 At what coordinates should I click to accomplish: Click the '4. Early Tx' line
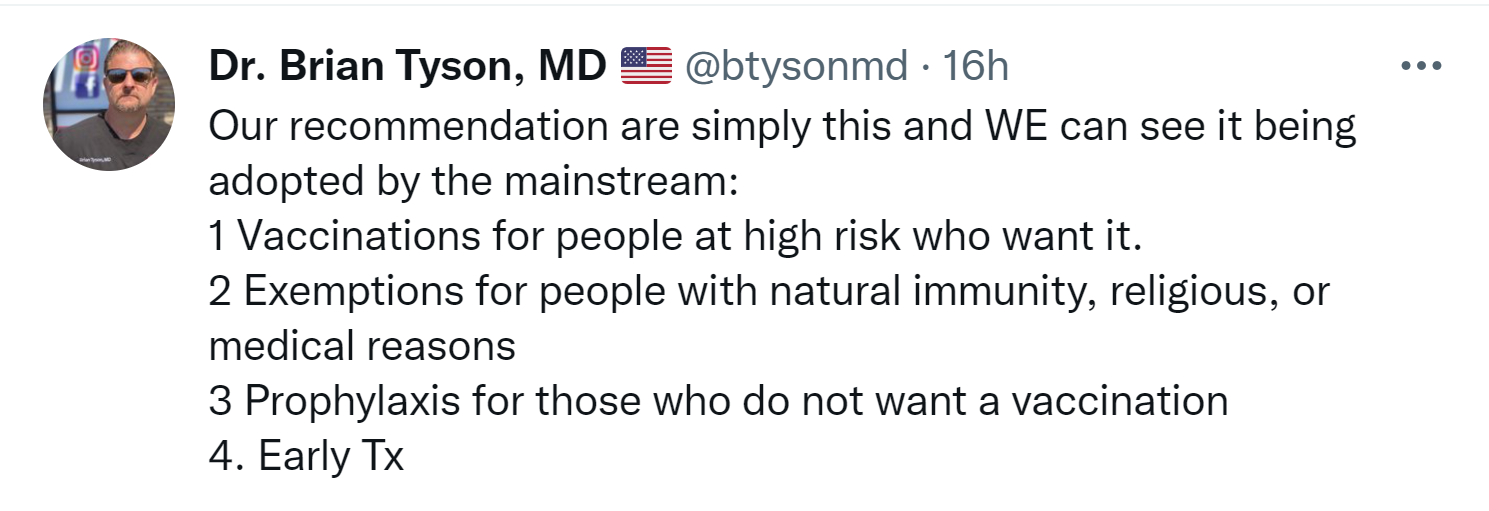(x=306, y=456)
